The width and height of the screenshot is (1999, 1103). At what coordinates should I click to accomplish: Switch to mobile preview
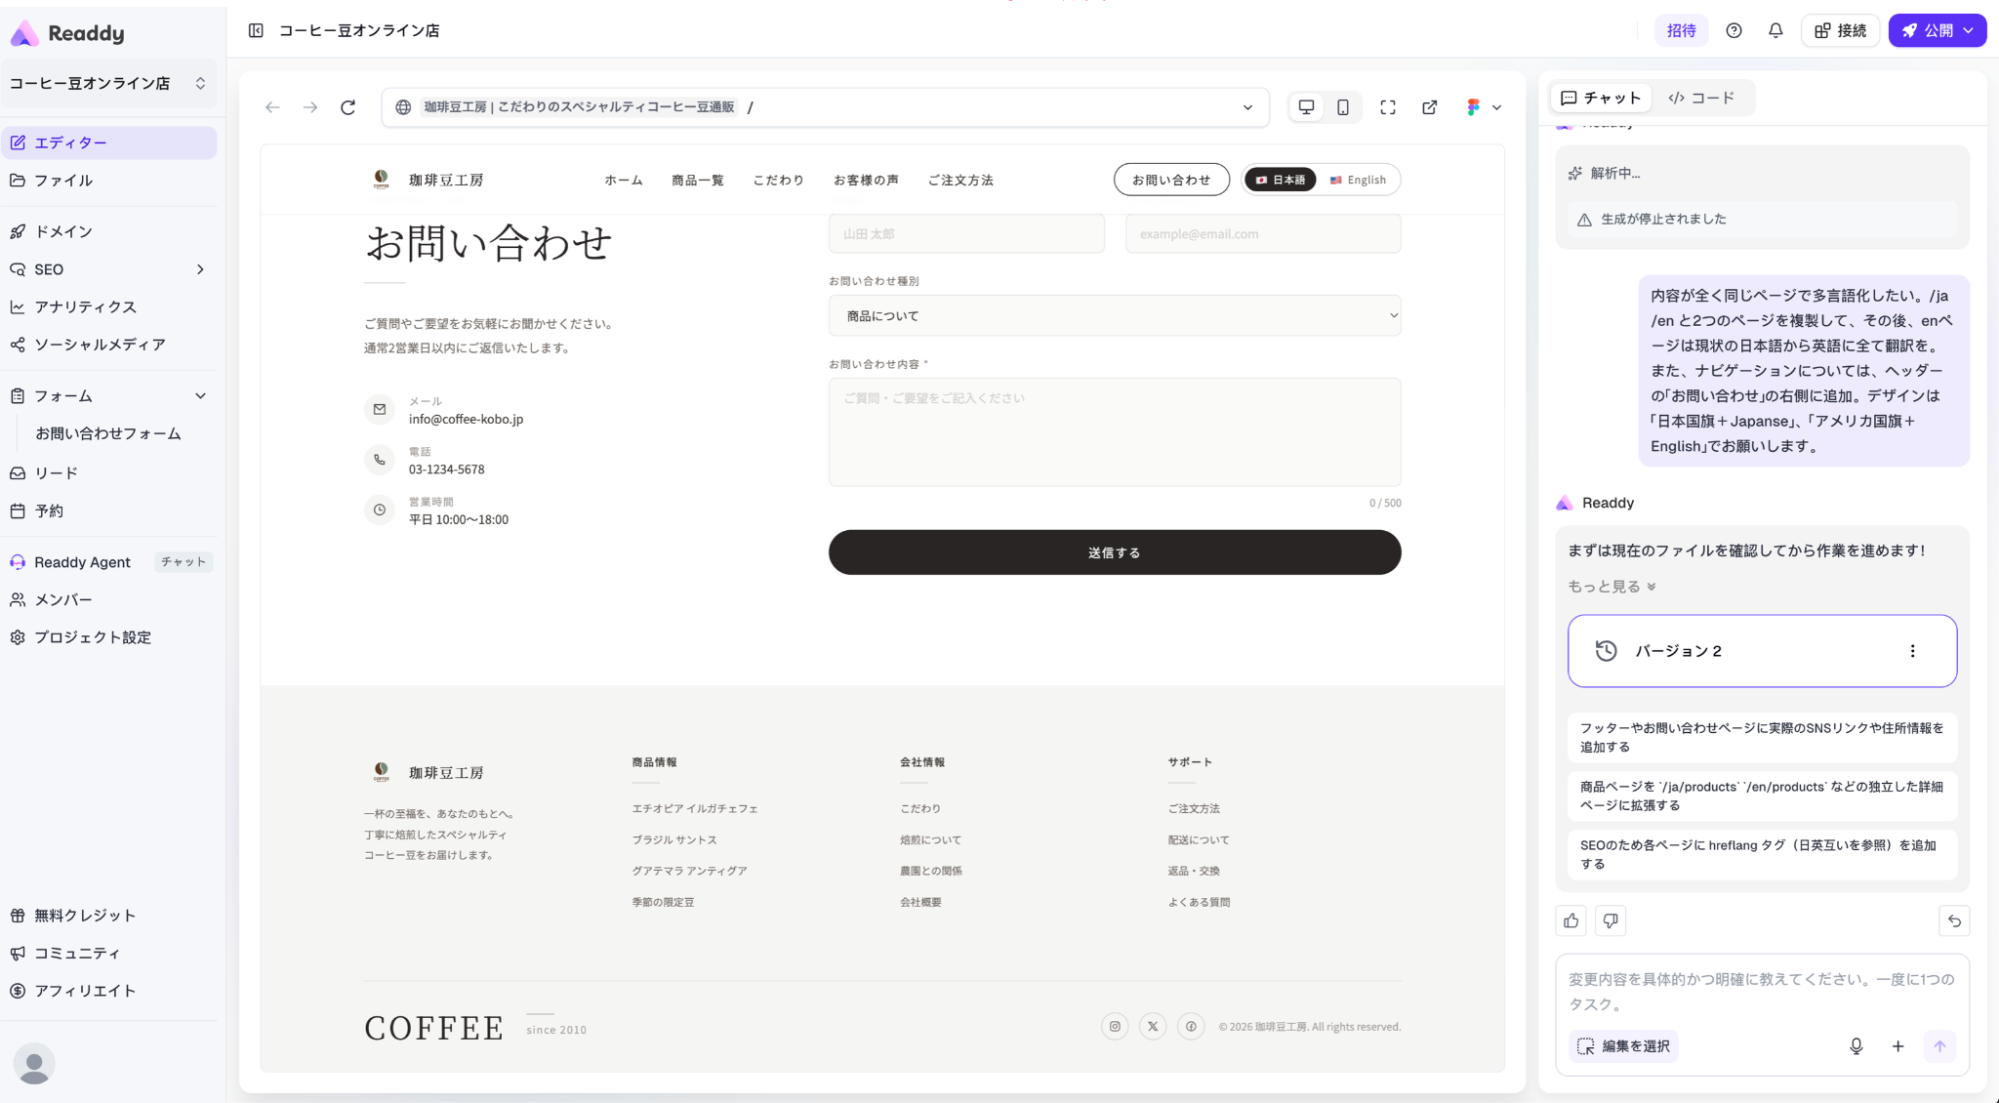1343,107
